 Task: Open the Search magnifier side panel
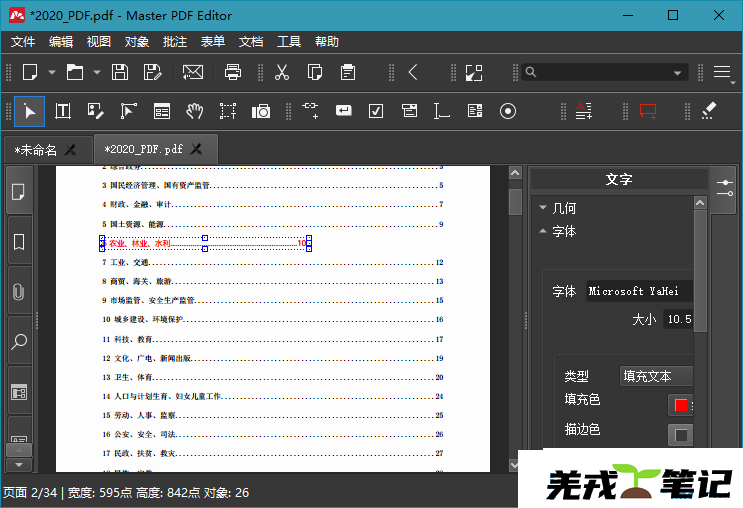click(18, 342)
